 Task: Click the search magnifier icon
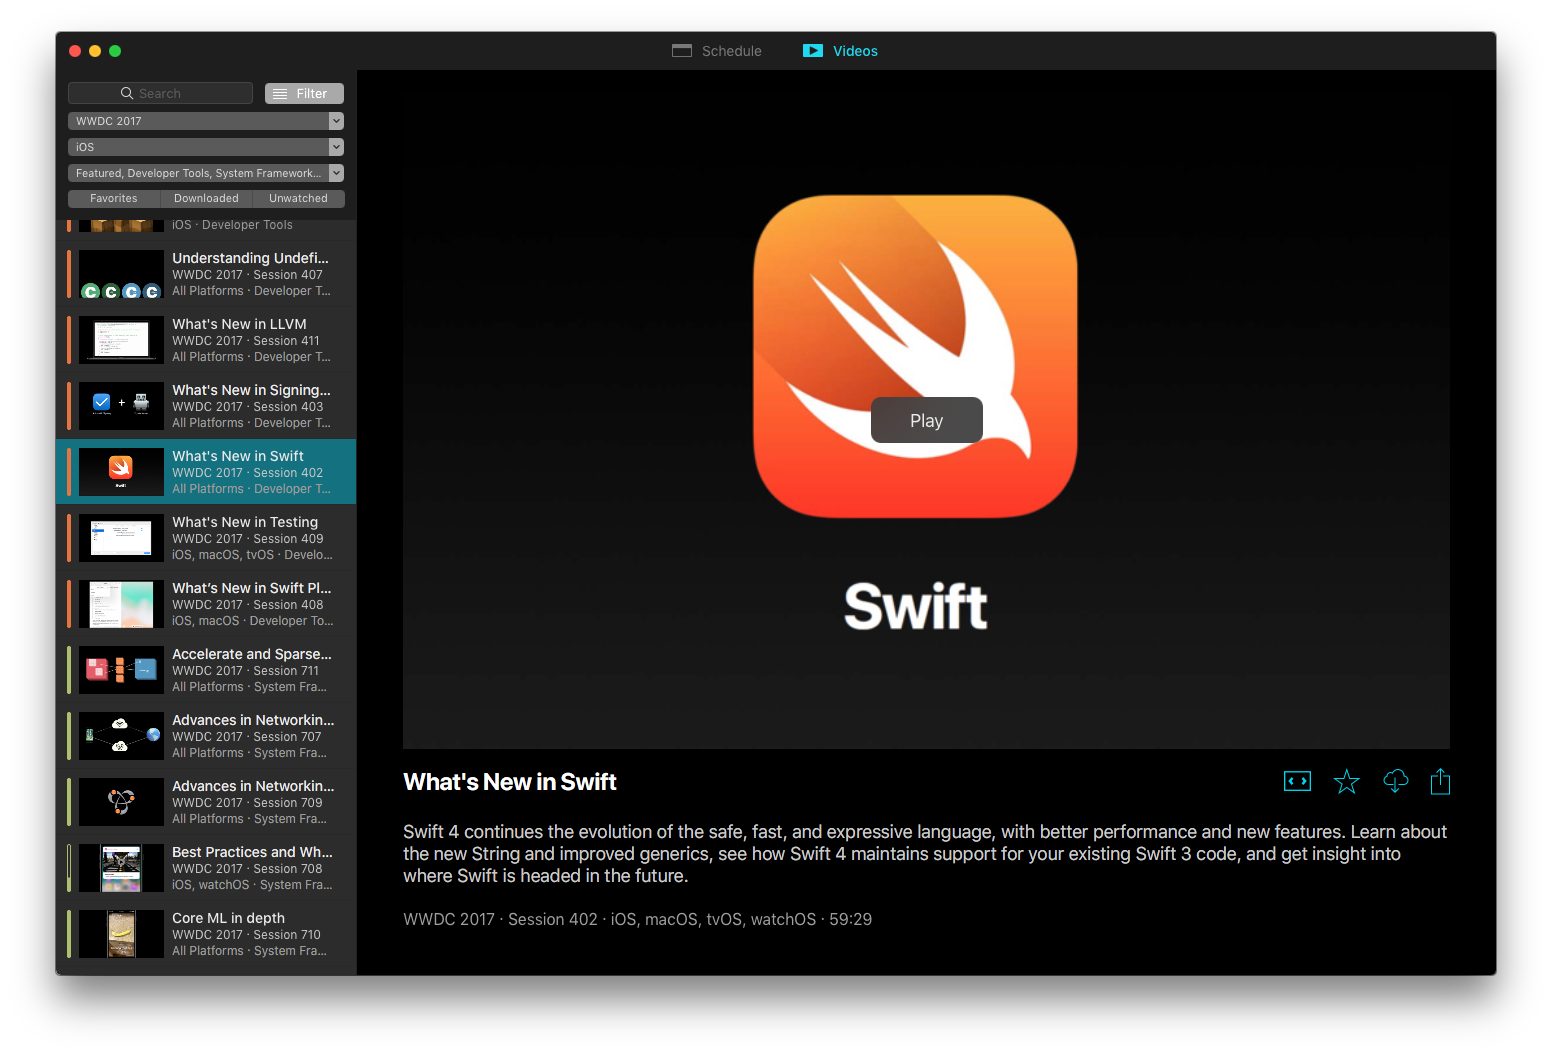click(x=127, y=93)
